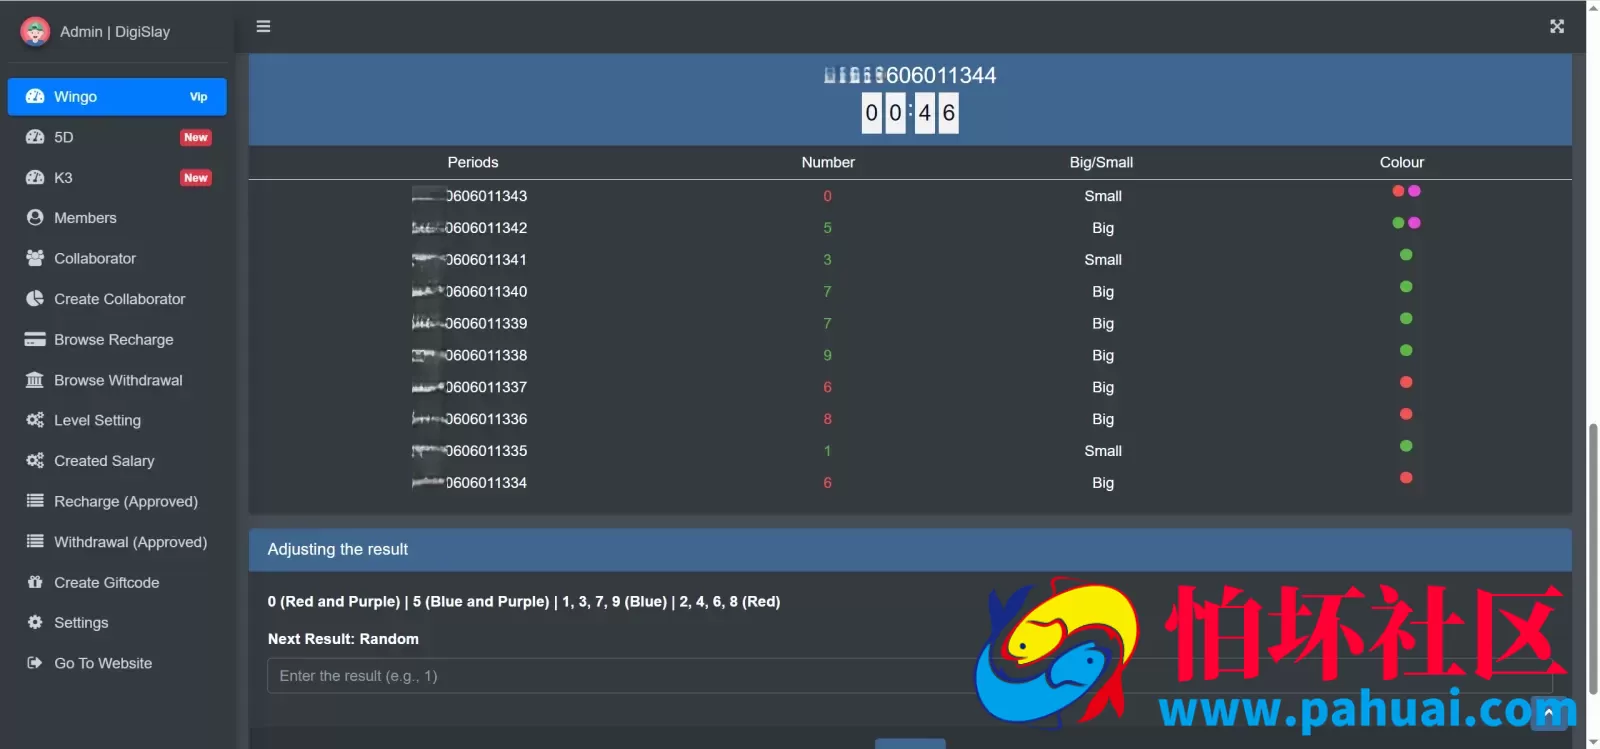Click the Members user icon
The width and height of the screenshot is (1600, 749).
coord(35,218)
